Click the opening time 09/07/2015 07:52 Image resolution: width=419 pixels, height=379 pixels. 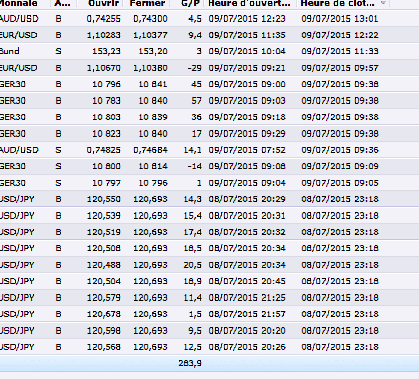click(x=247, y=150)
